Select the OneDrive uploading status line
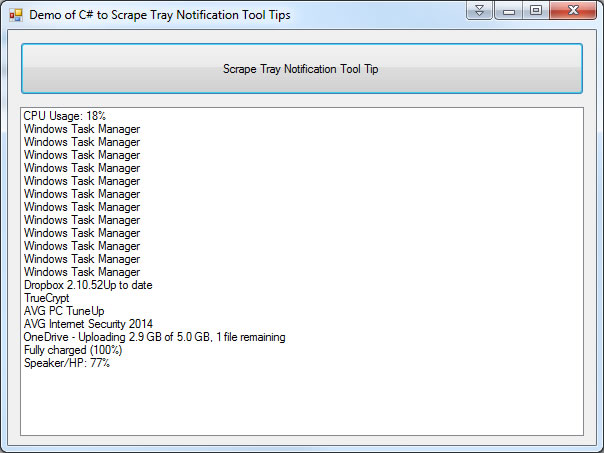Screen dimensions: 604x453 (154, 337)
